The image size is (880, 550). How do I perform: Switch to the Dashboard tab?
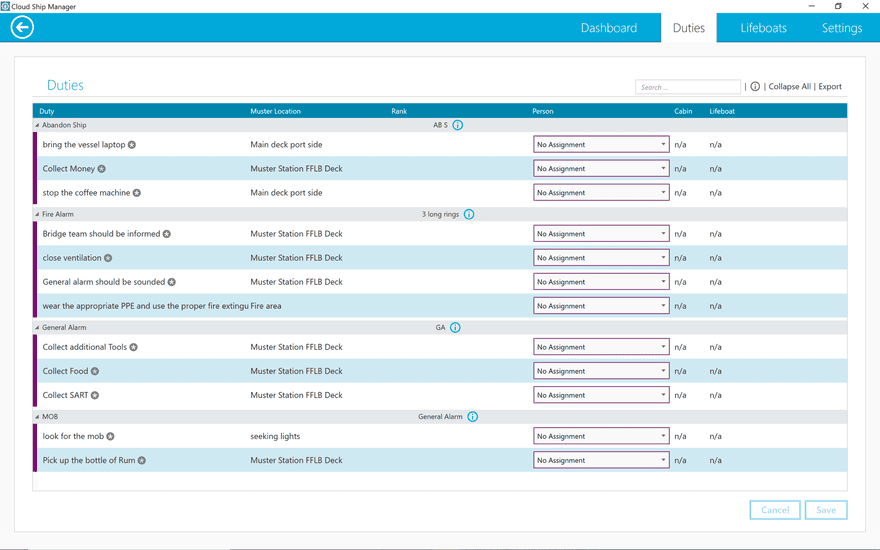pos(608,28)
